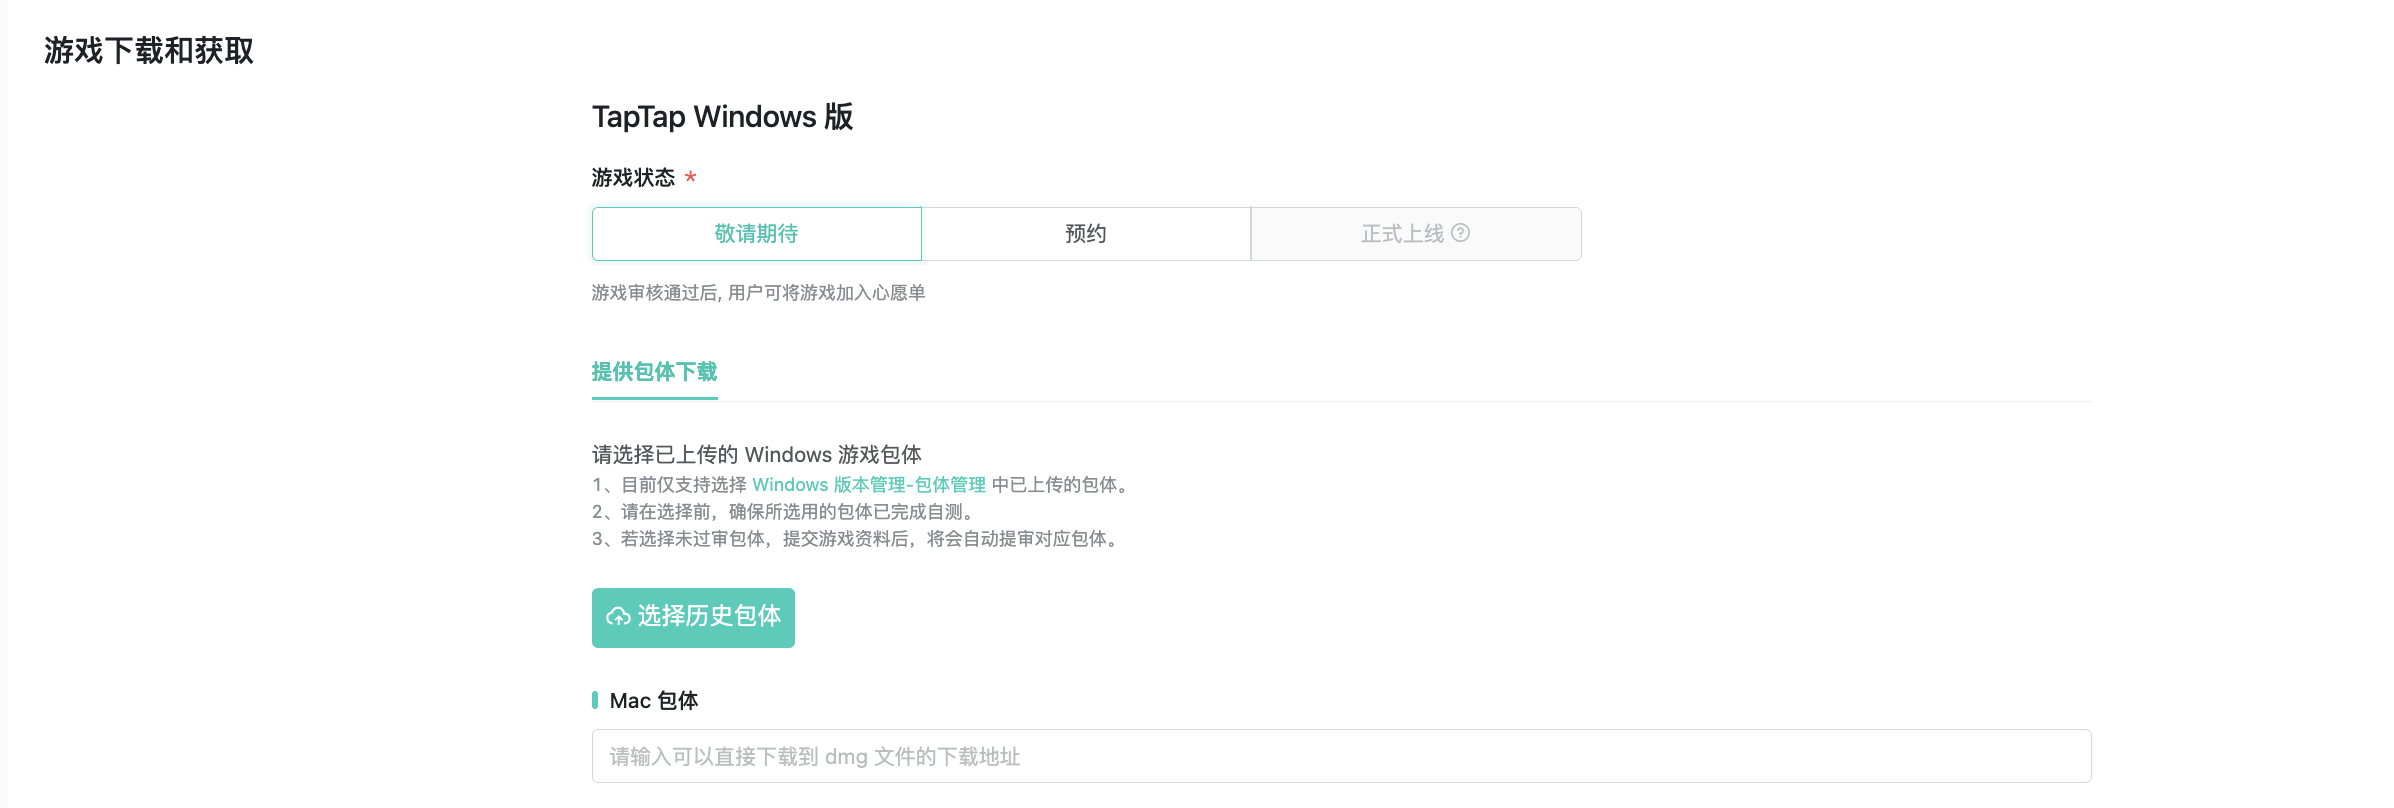
Task: Focus the Mac dmg download address field
Action: tap(1340, 756)
